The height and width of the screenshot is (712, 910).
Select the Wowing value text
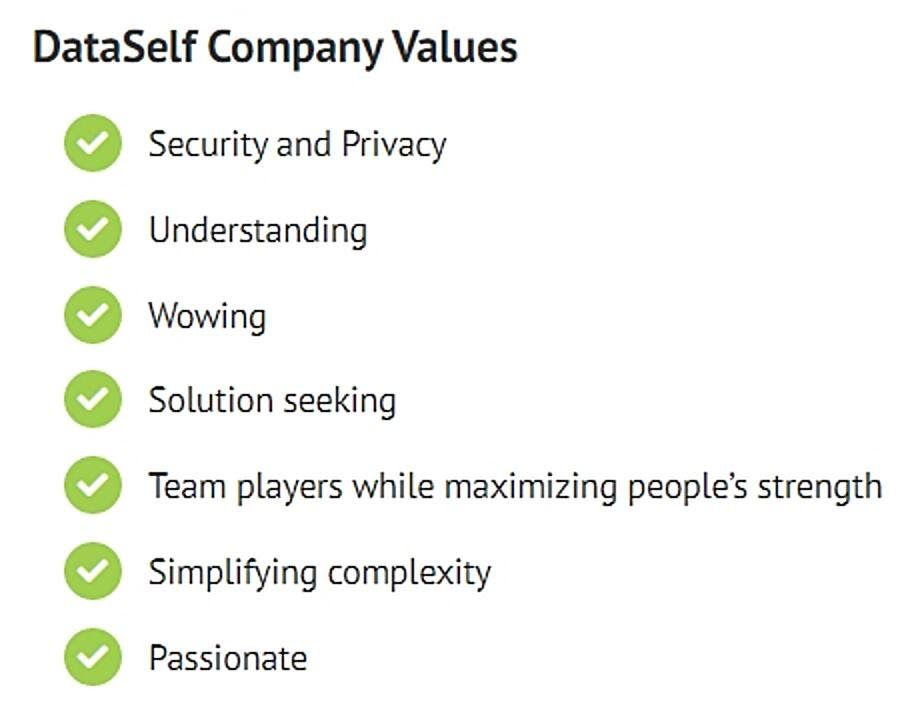(207, 317)
